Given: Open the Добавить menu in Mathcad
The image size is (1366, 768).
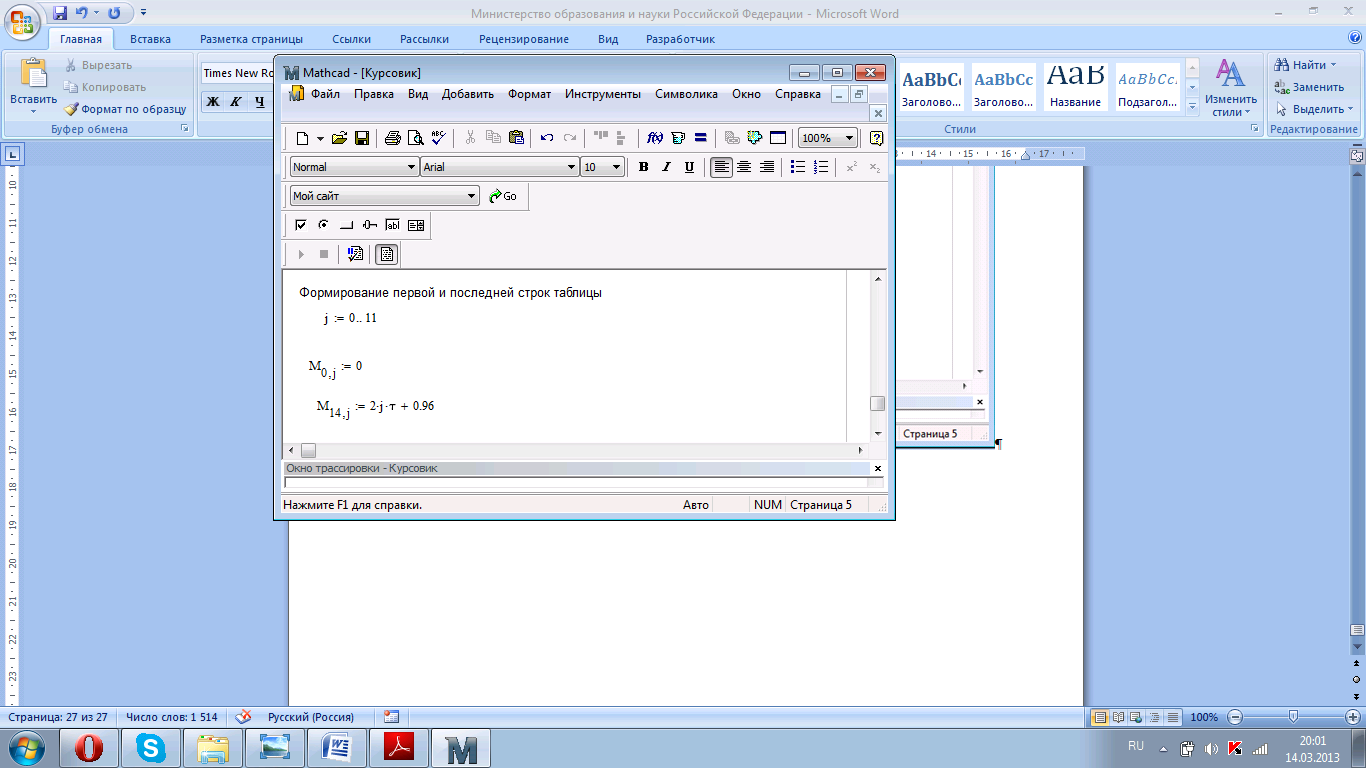Looking at the screenshot, I should coord(468,94).
